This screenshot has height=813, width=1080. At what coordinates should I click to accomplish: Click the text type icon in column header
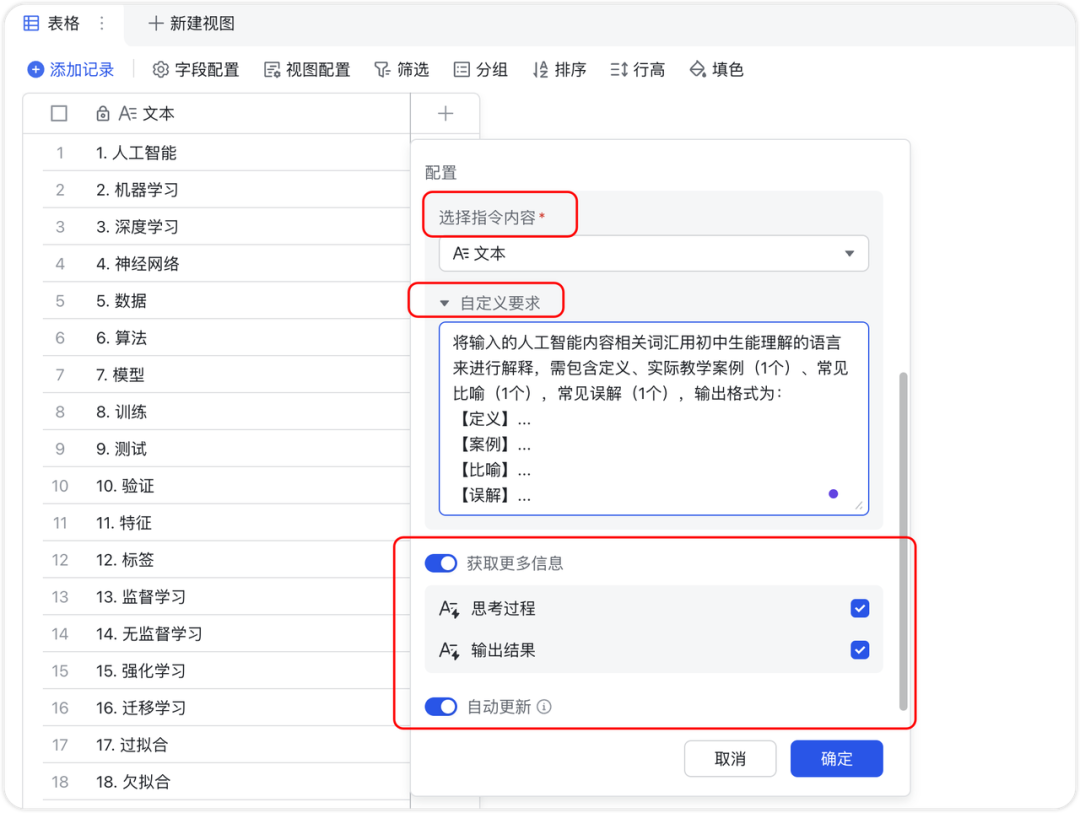[127, 114]
